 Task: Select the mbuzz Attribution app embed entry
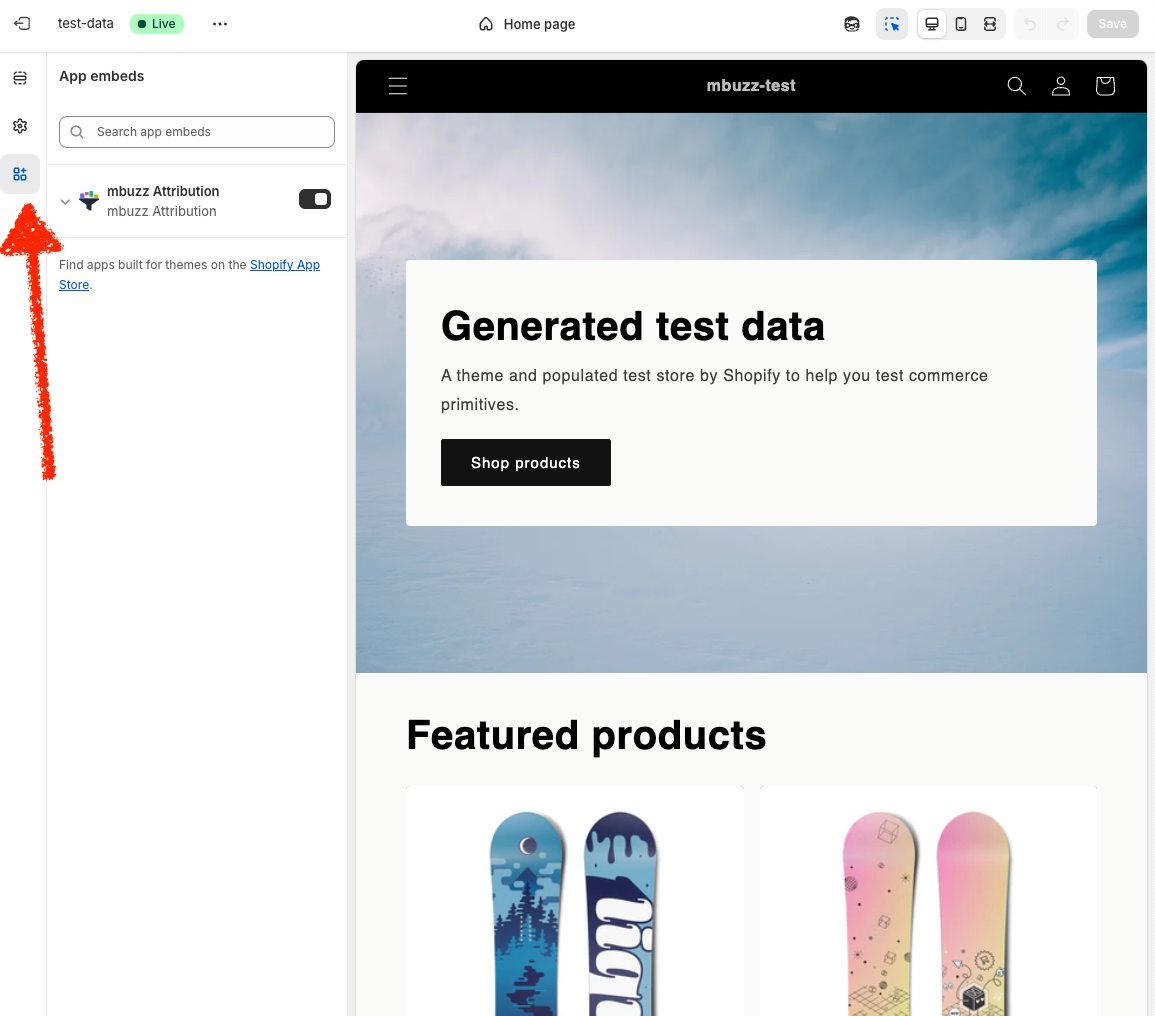163,200
